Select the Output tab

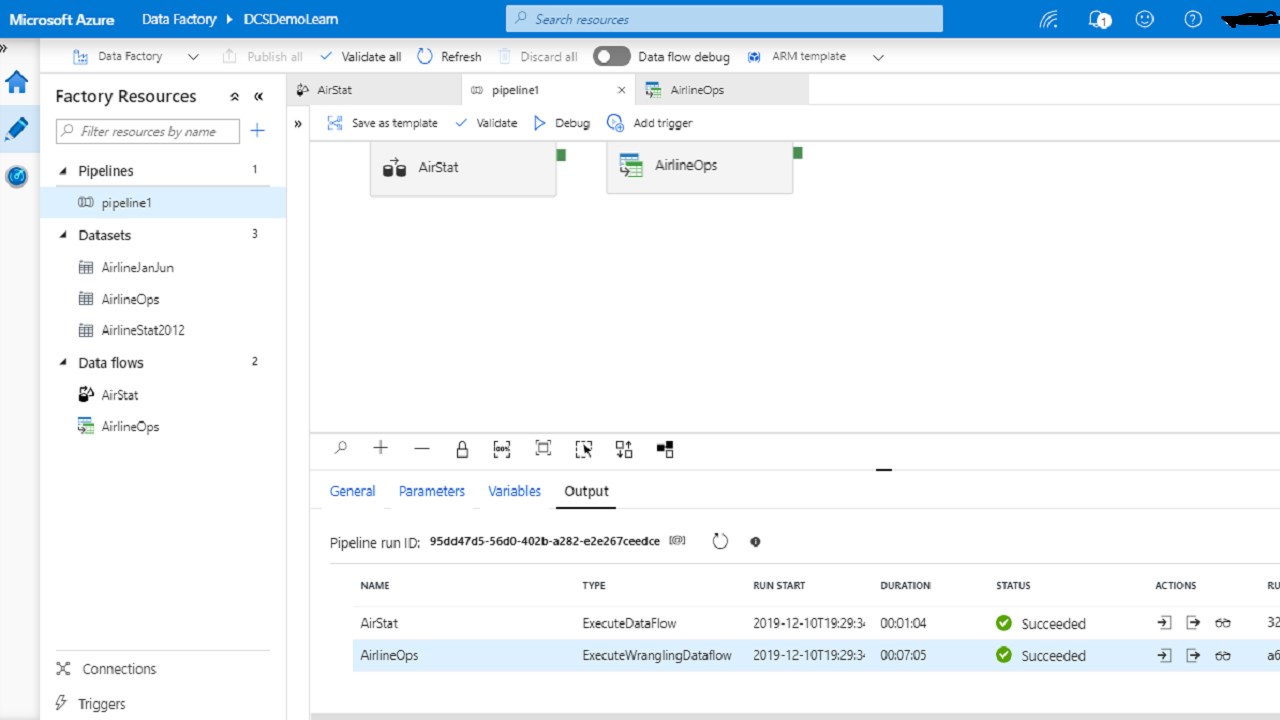coord(586,491)
